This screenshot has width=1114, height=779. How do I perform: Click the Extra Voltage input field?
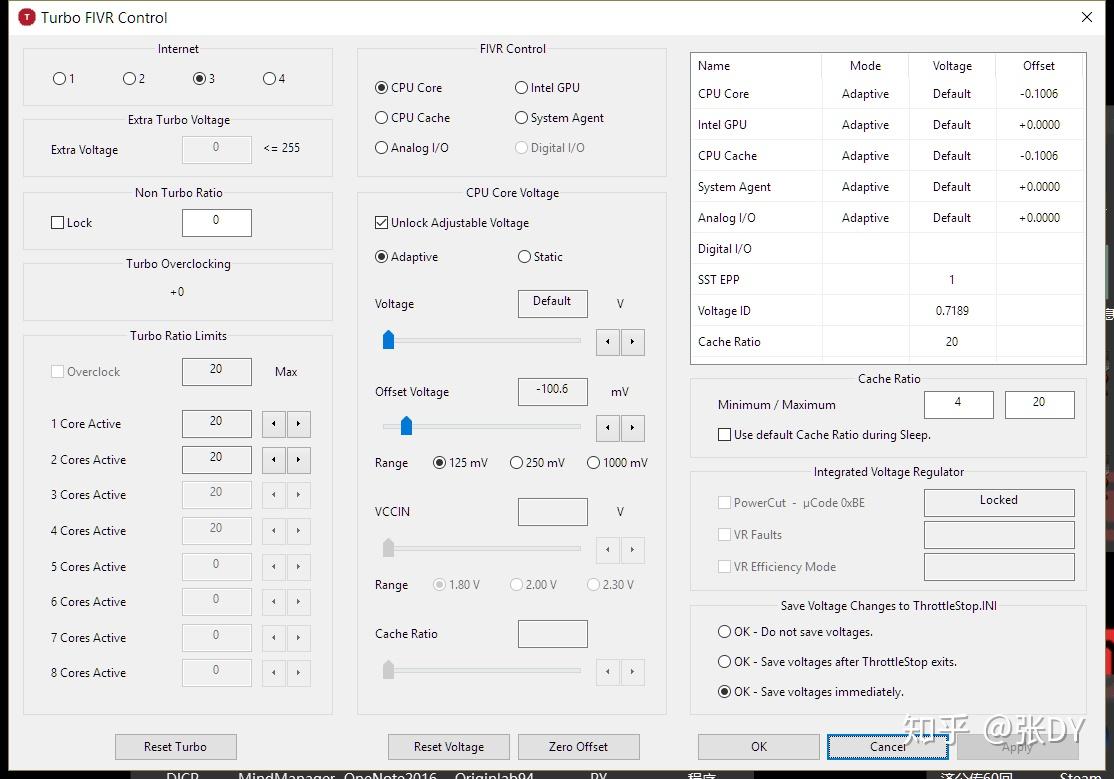pyautogui.click(x=216, y=149)
